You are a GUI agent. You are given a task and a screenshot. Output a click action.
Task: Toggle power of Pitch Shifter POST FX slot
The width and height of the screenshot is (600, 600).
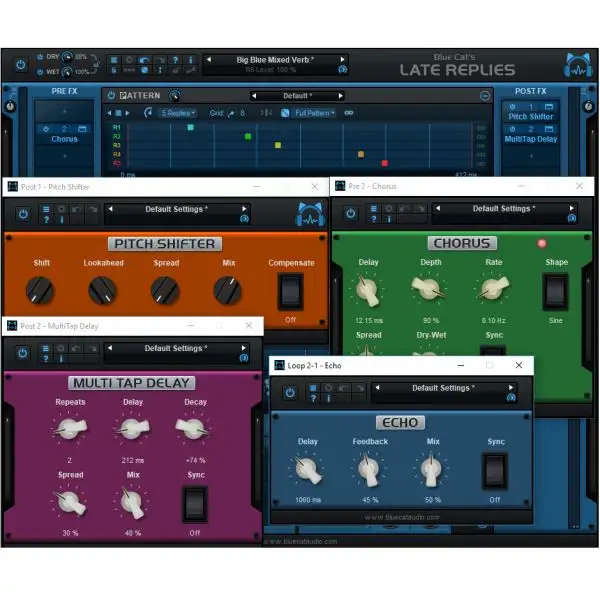(x=512, y=107)
